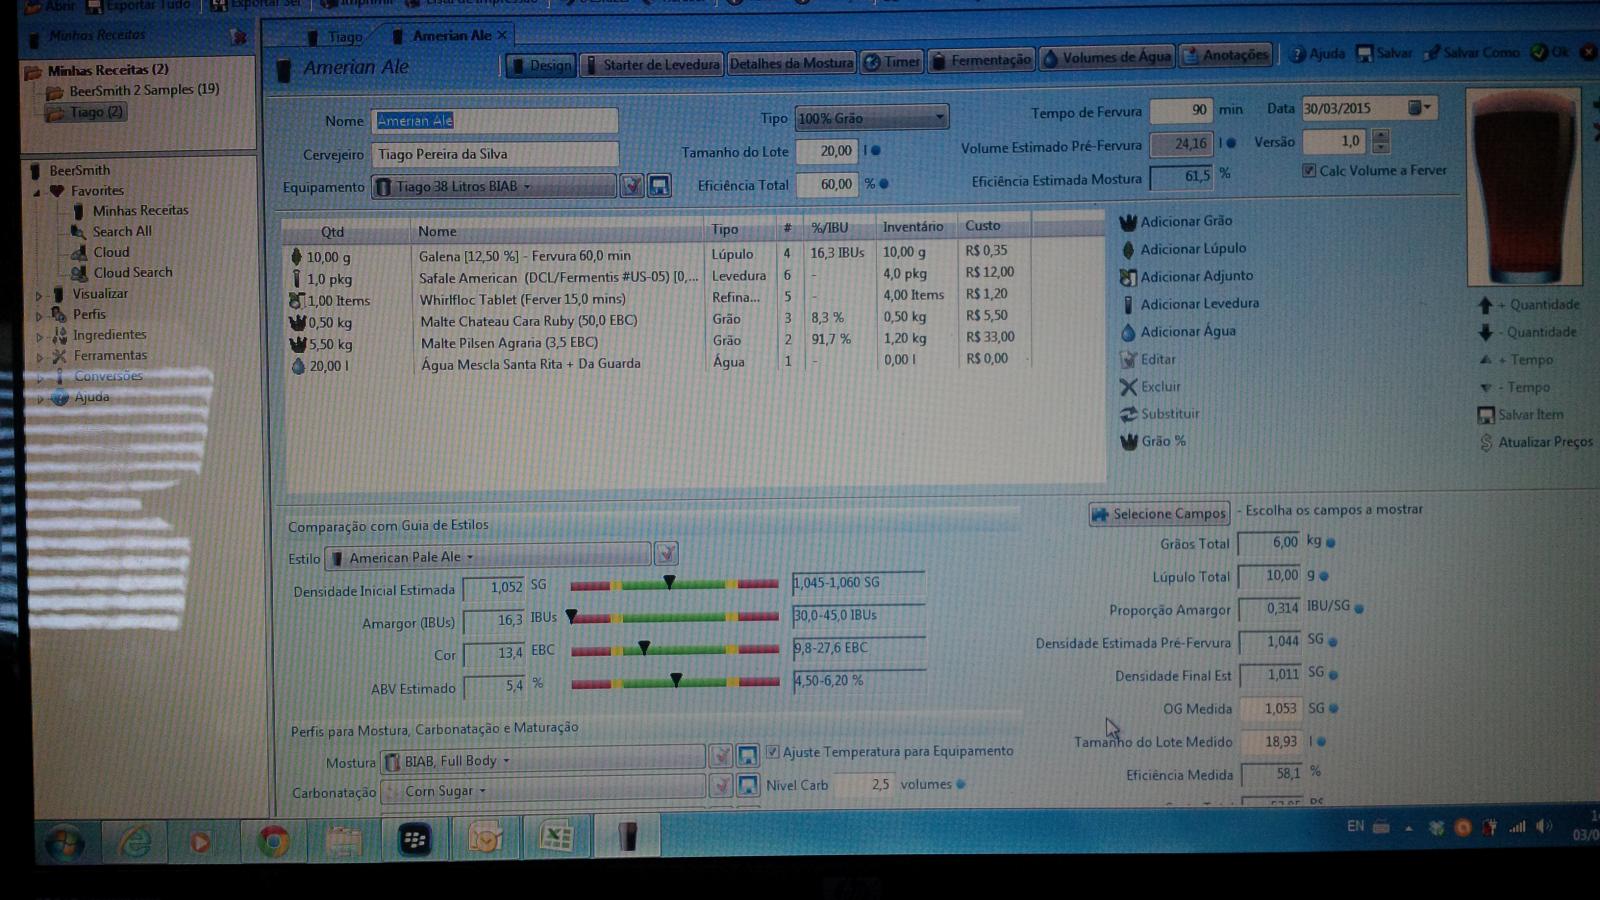The image size is (1600, 900).
Task: Click the save icon beside Mostura dropdown
Action: [x=747, y=756]
